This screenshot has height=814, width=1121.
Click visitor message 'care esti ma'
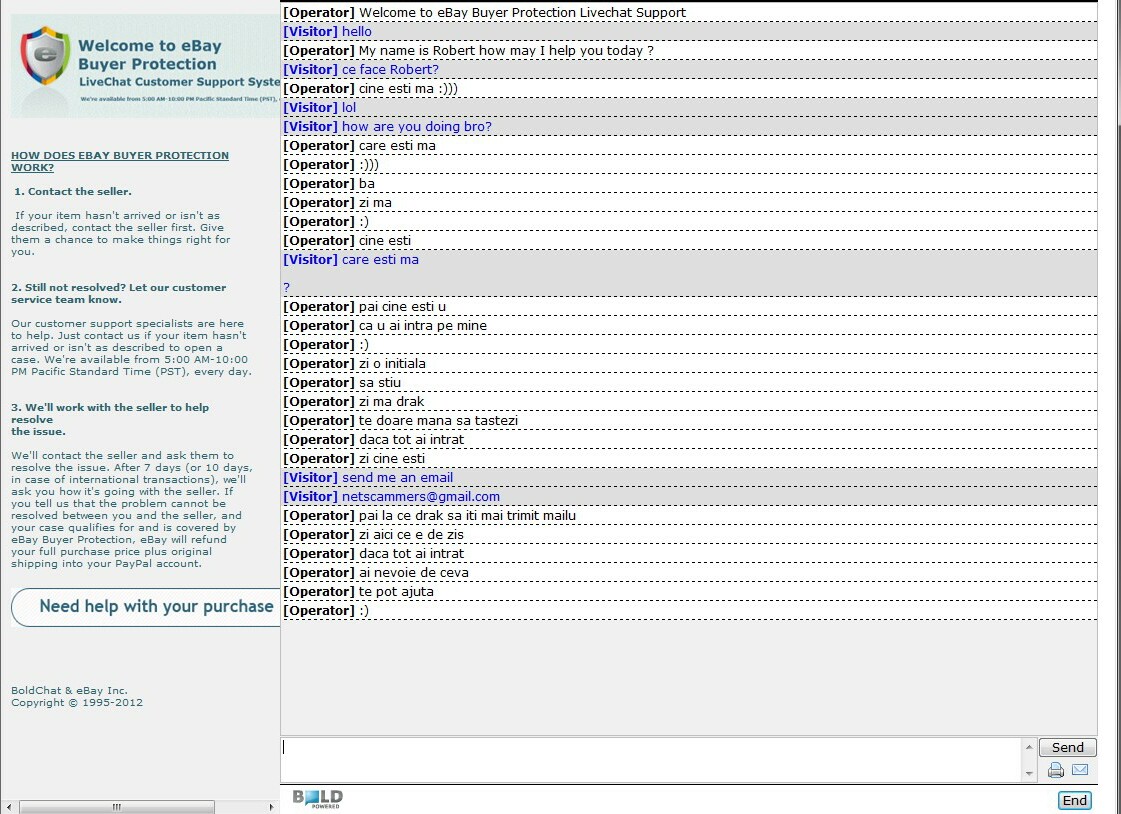[x=380, y=259]
